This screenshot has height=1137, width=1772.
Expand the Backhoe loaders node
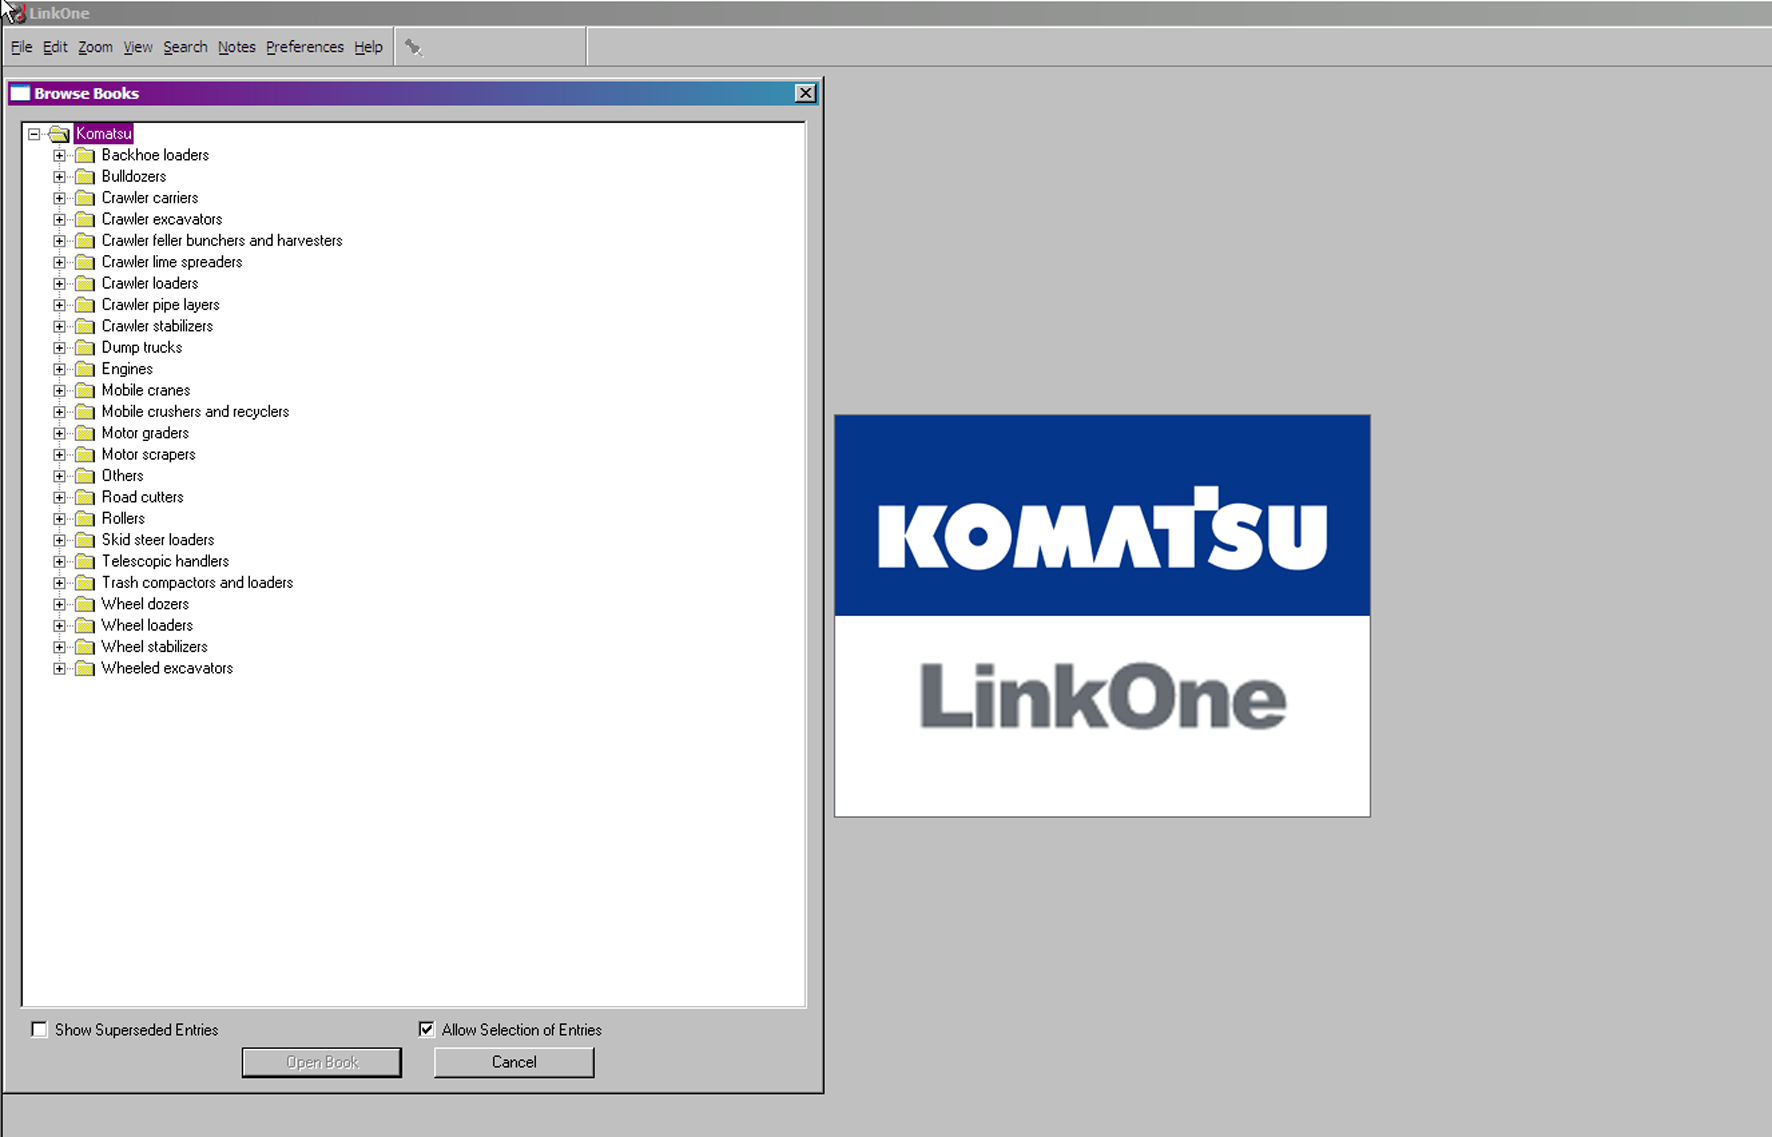60,156
